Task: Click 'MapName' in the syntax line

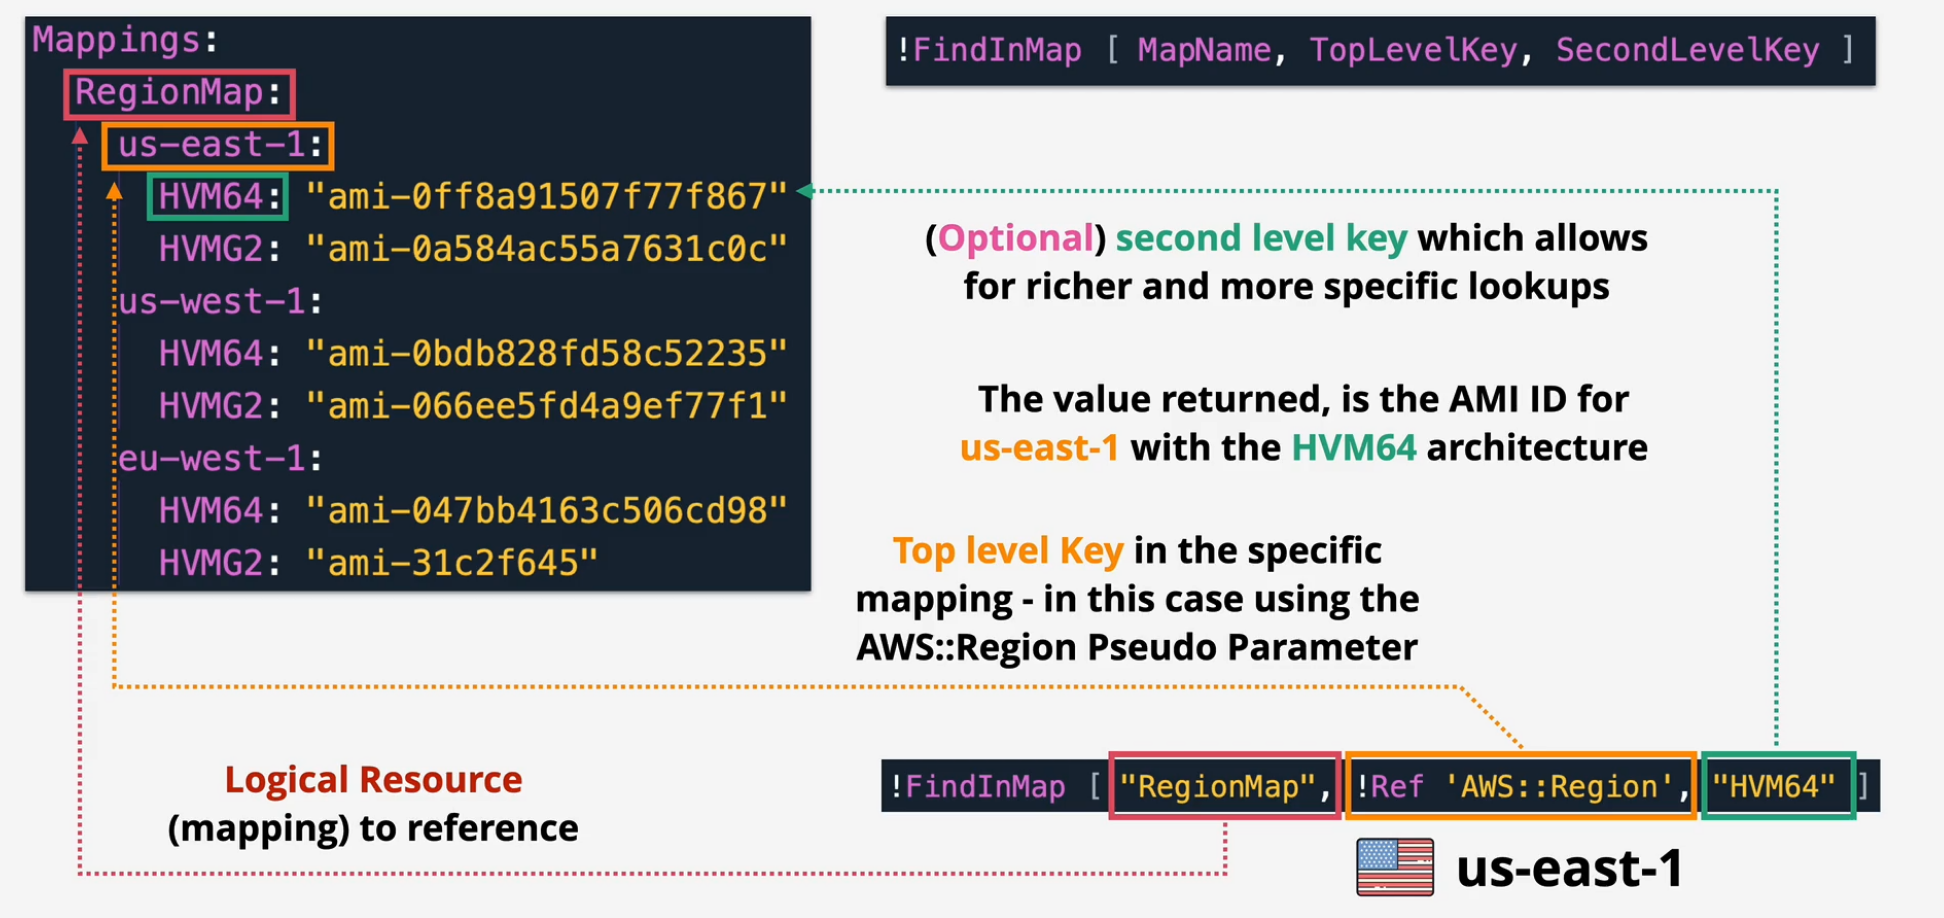Action: point(1204,50)
